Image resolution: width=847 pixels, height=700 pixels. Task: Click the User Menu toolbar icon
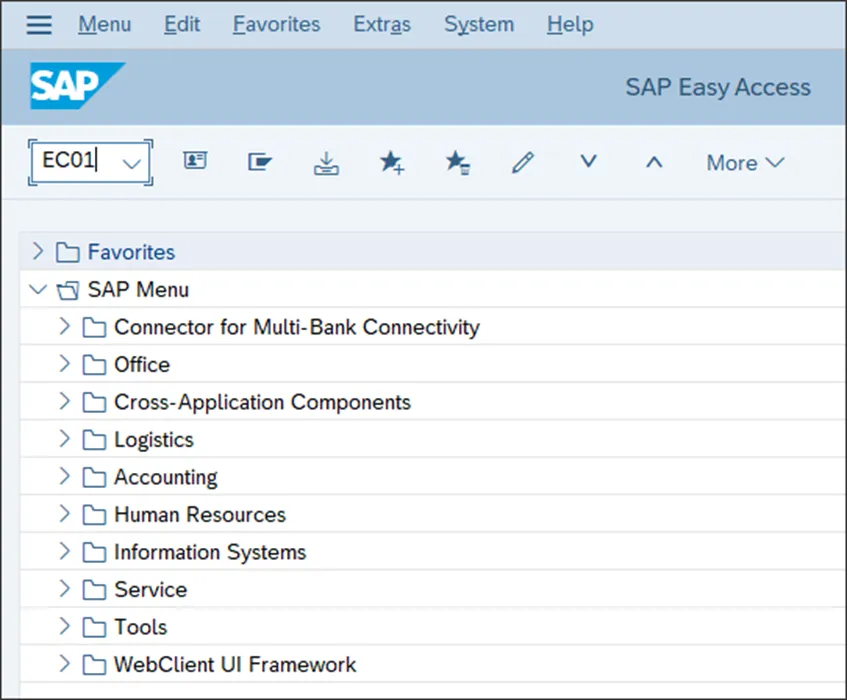[x=195, y=161]
